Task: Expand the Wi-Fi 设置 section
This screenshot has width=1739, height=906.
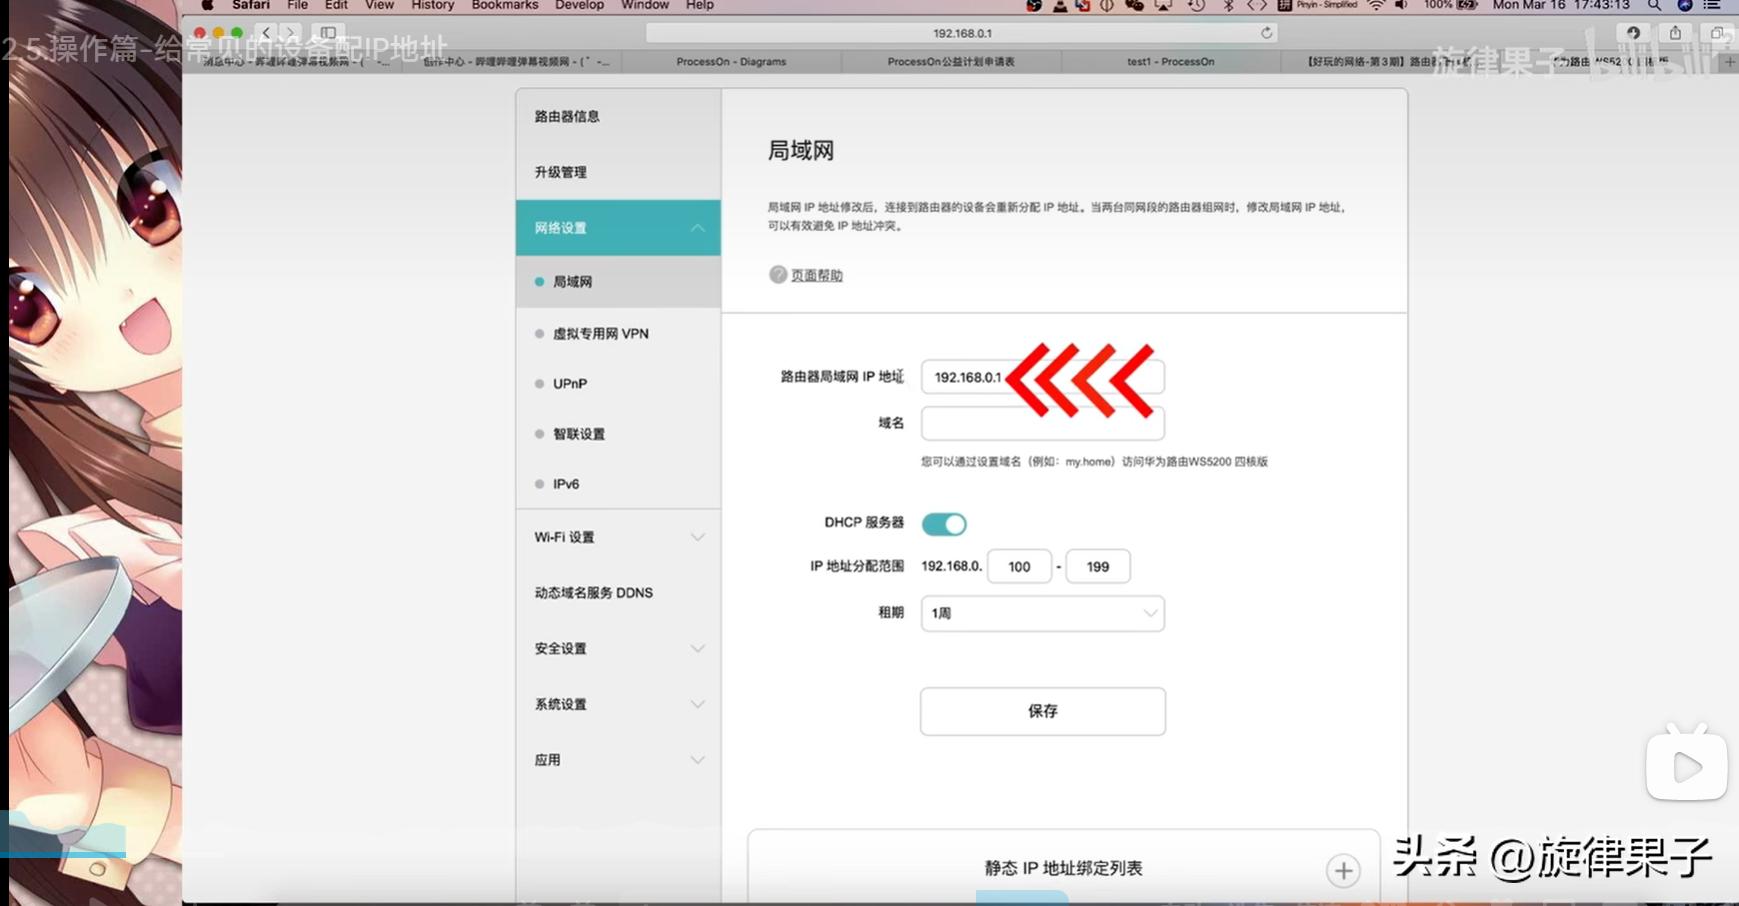Action: [x=697, y=537]
